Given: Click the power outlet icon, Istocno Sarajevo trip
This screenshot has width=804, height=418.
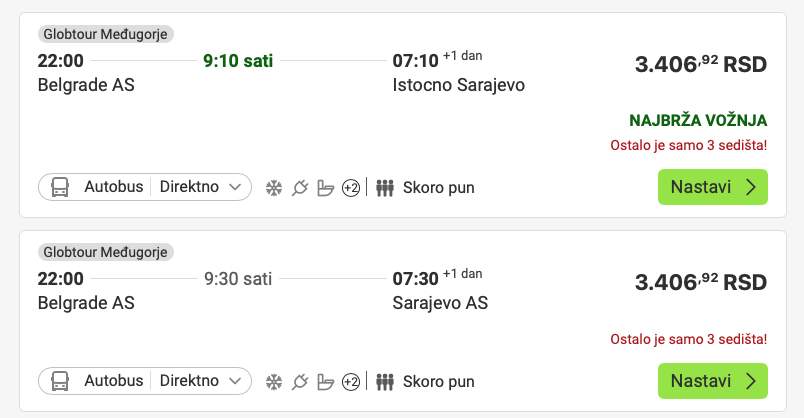Looking at the screenshot, I should [299, 187].
